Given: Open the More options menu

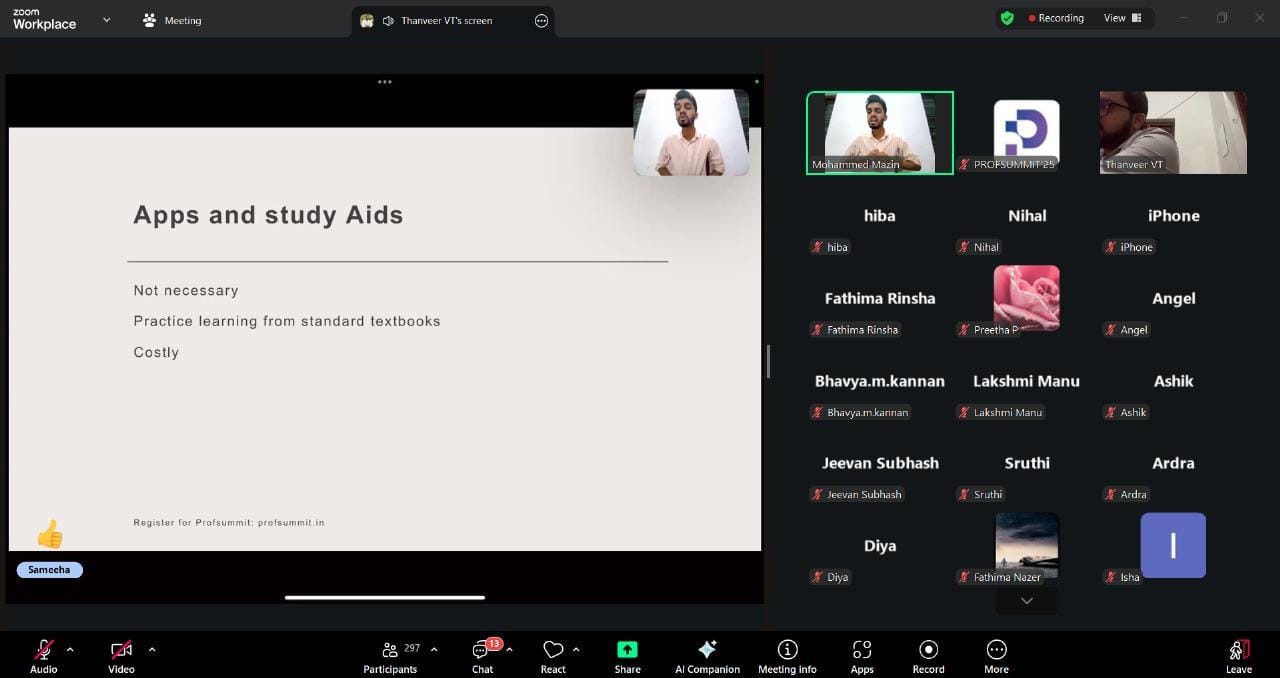Looking at the screenshot, I should coord(996,650).
